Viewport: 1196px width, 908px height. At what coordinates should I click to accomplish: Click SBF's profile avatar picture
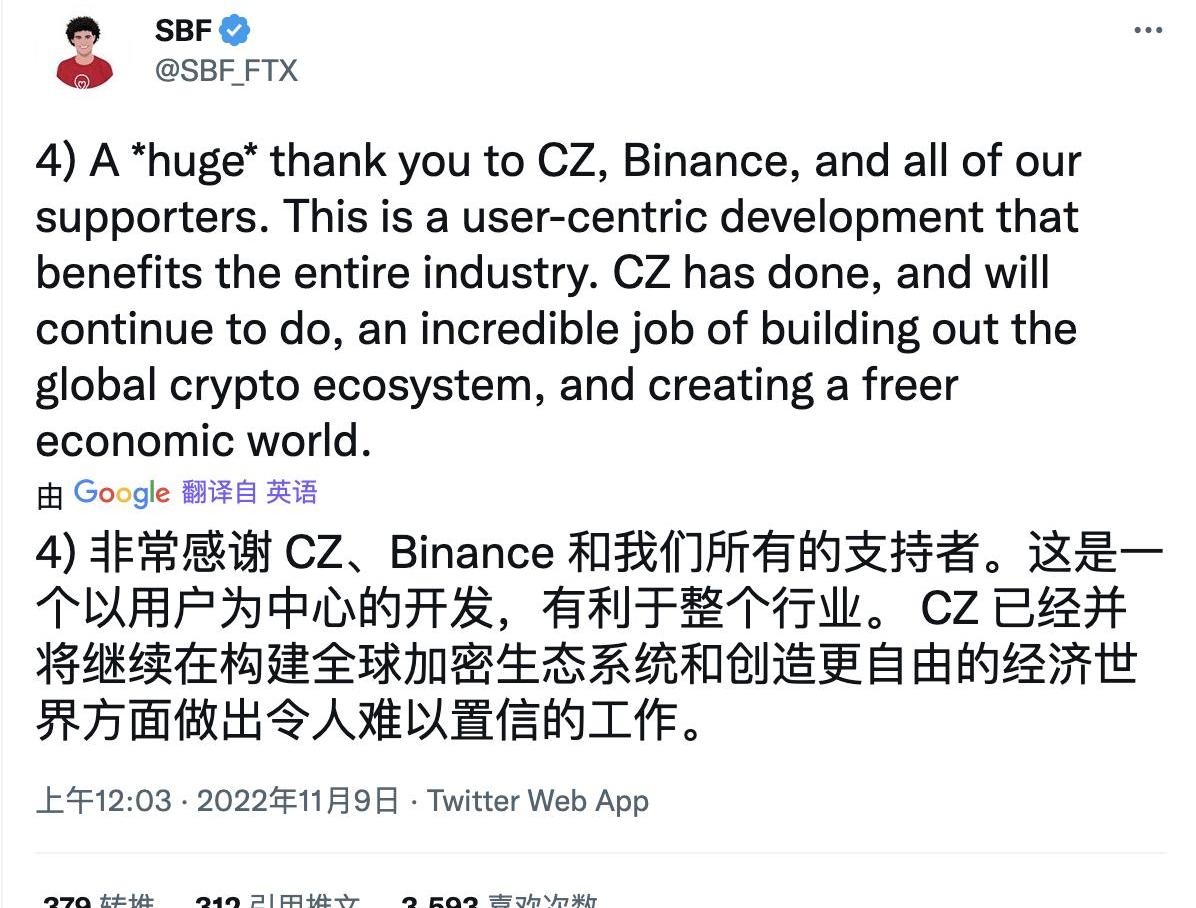pos(84,52)
